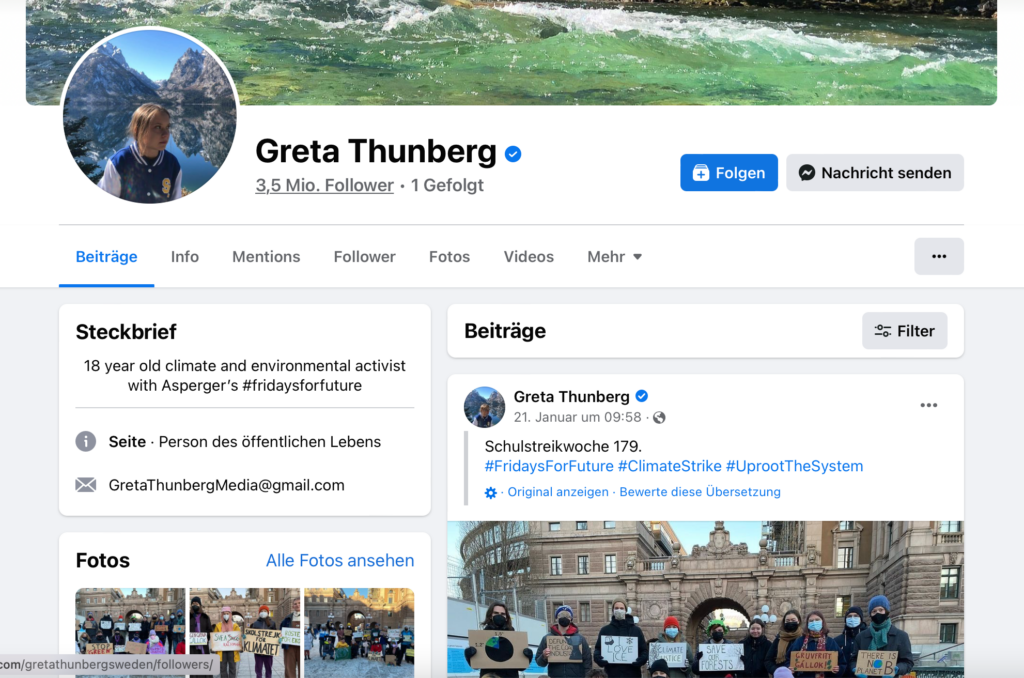Click the email envelope icon in Steckbrief
The height and width of the screenshot is (678, 1024).
click(86, 485)
